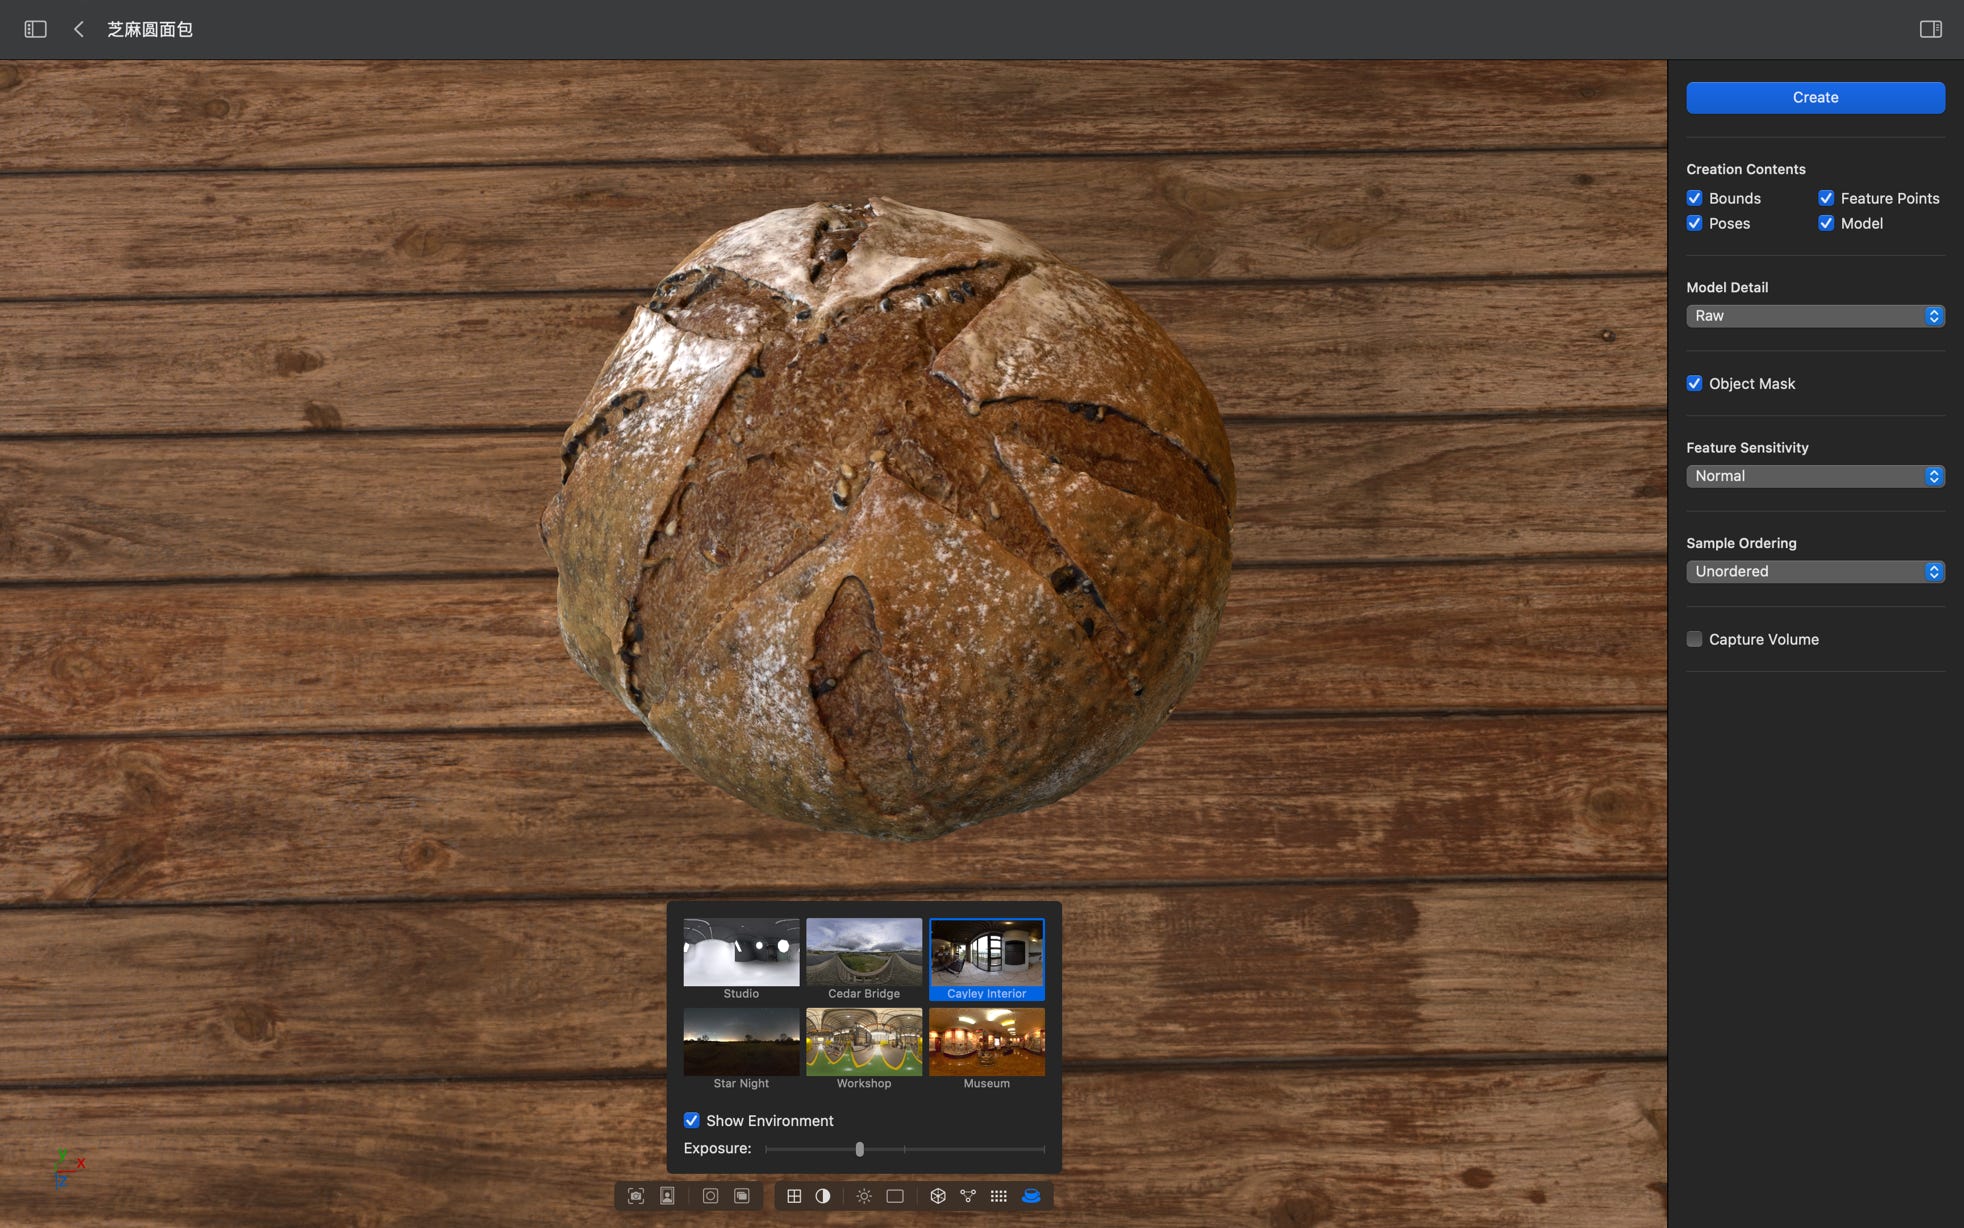Click the portrait frame icon in toolbar
The height and width of the screenshot is (1228, 1964).
pyautogui.click(x=667, y=1196)
